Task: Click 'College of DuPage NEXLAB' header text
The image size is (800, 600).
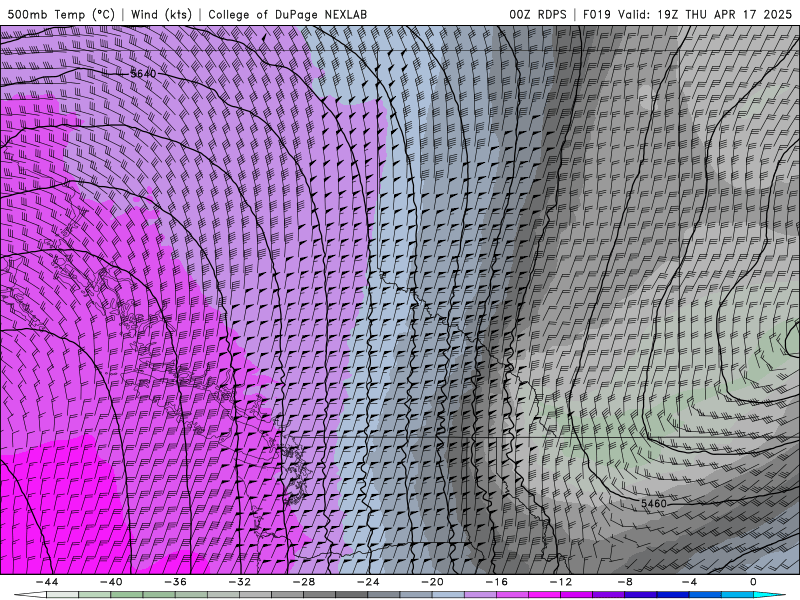Action: (287, 14)
